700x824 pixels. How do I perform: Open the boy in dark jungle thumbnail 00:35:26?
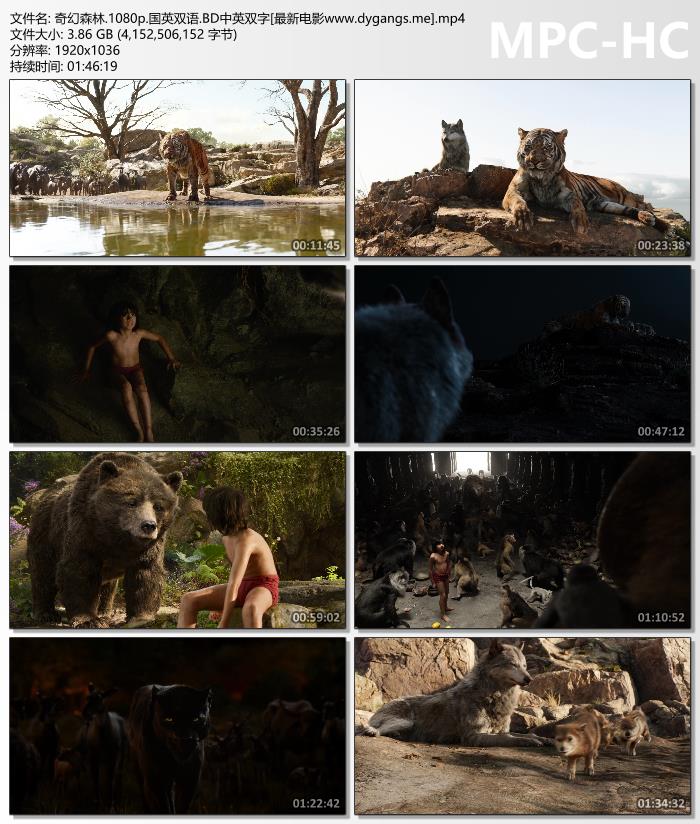[x=178, y=354]
